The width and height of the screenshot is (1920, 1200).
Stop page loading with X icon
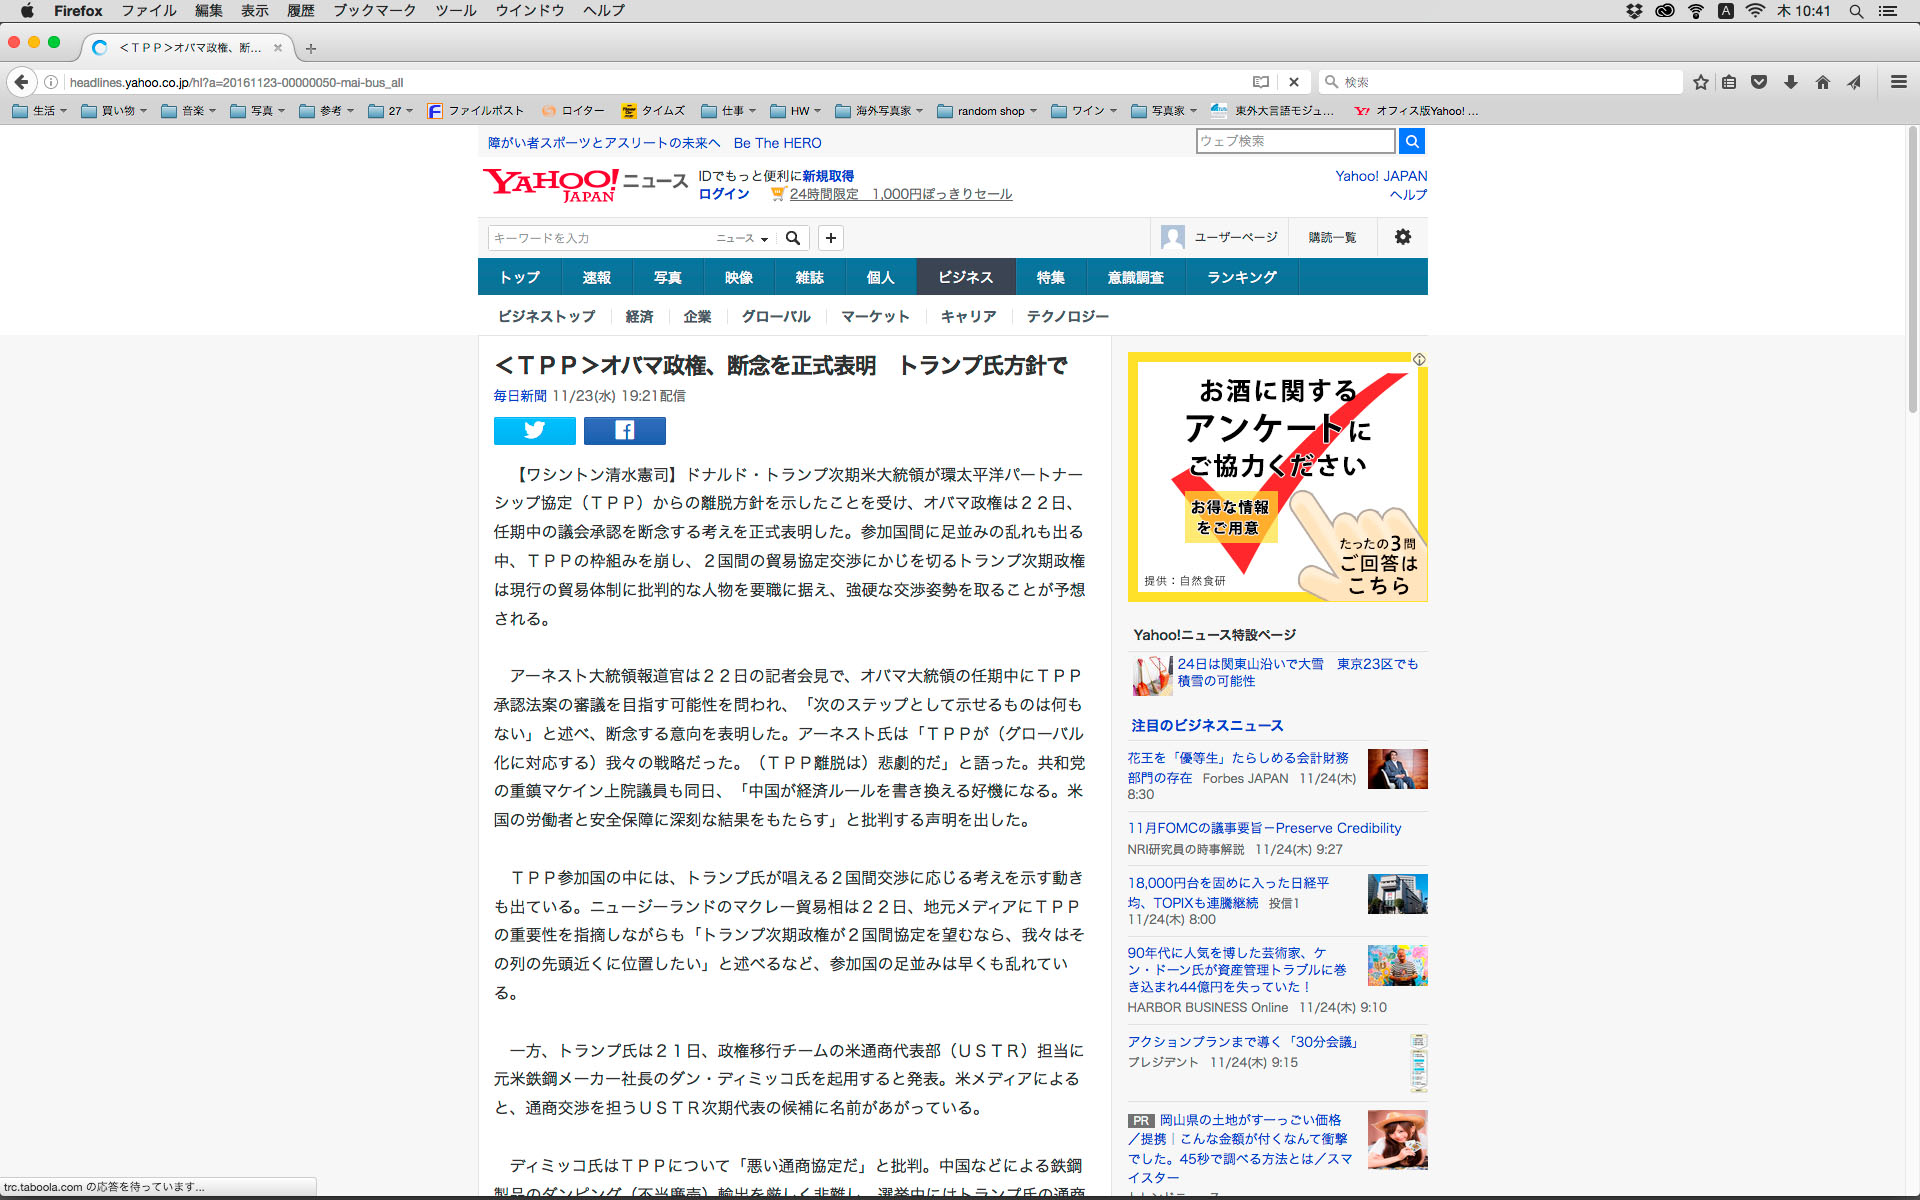1293,82
